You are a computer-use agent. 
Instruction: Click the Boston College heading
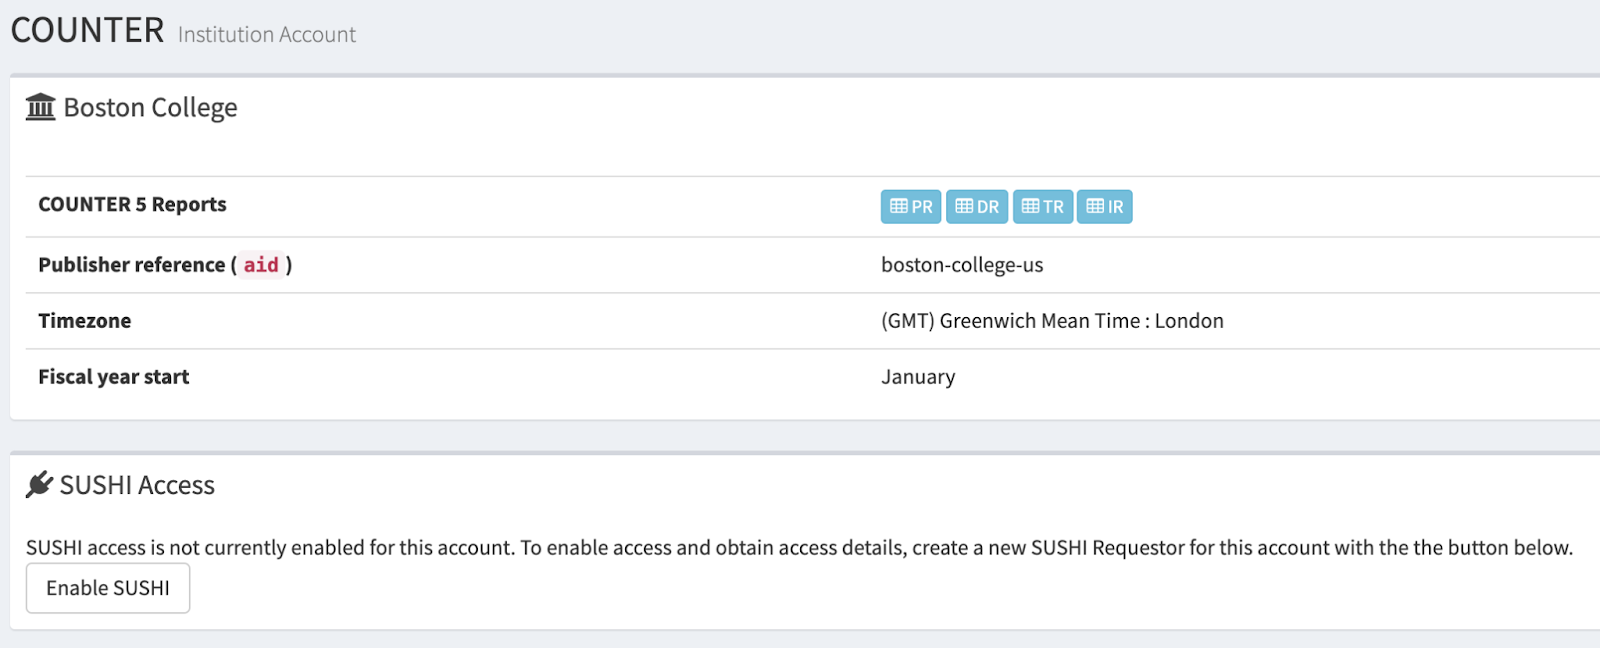point(150,108)
